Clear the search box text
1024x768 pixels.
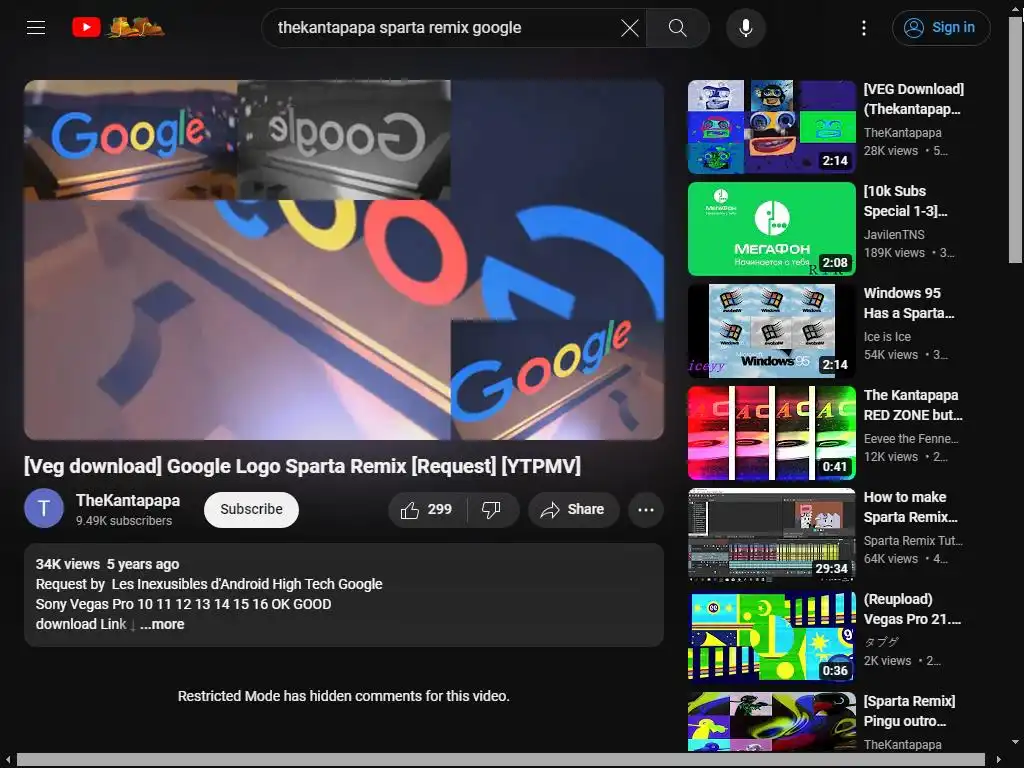pyautogui.click(x=630, y=28)
